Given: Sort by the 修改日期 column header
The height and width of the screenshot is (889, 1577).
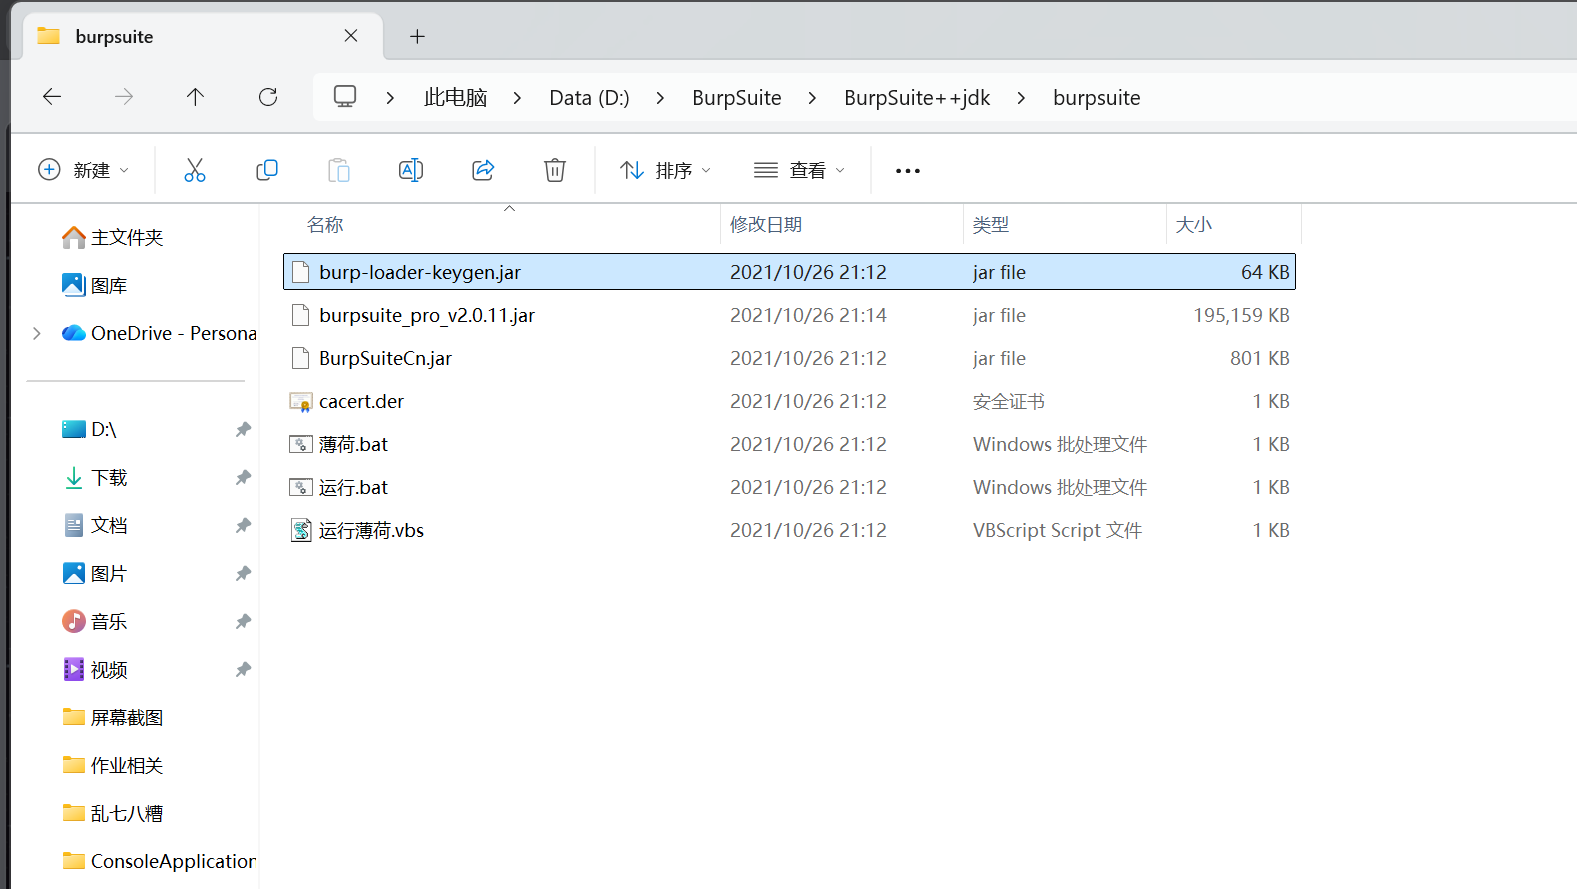Looking at the screenshot, I should [766, 225].
